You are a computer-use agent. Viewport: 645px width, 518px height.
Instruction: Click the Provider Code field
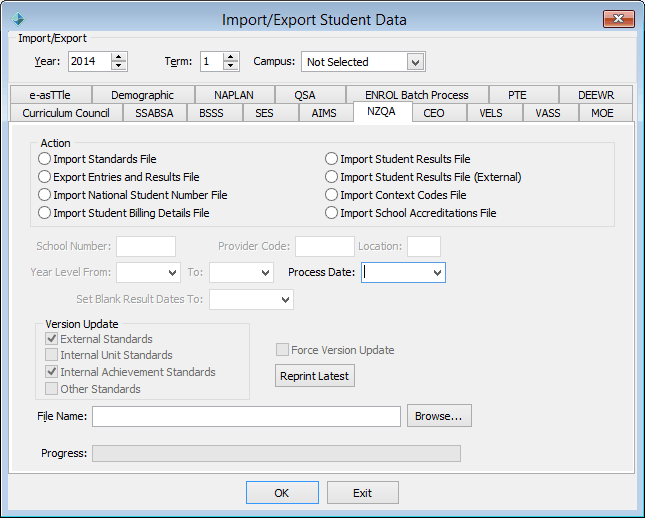tap(325, 246)
